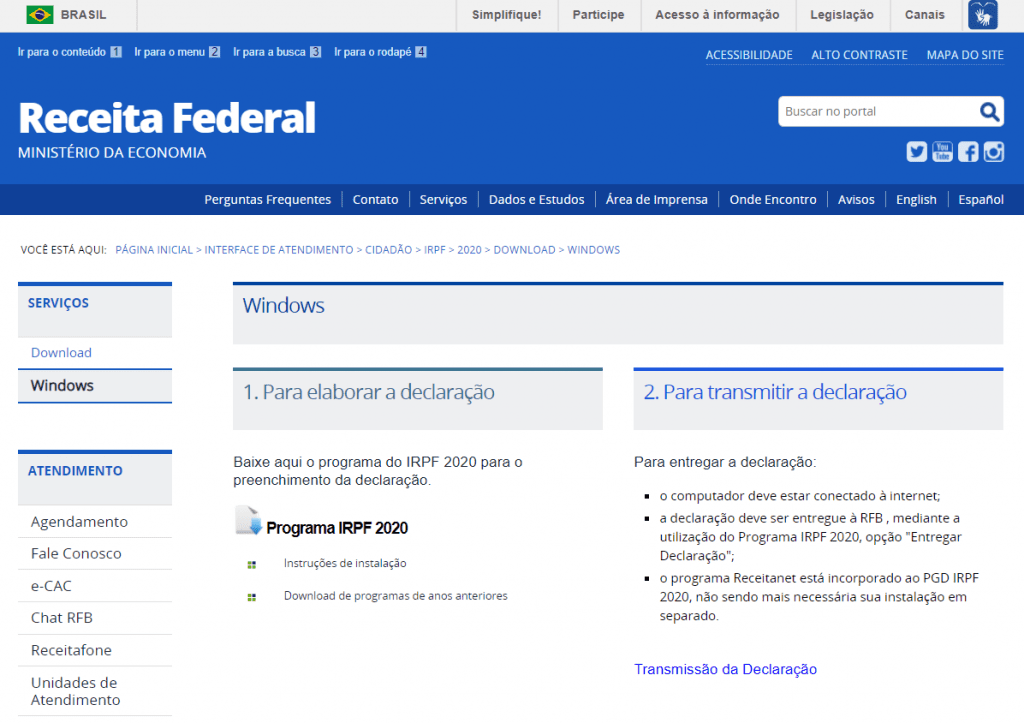Viewport: 1024px width, 723px height.
Task: Open Contato in nav bar
Action: click(x=376, y=200)
